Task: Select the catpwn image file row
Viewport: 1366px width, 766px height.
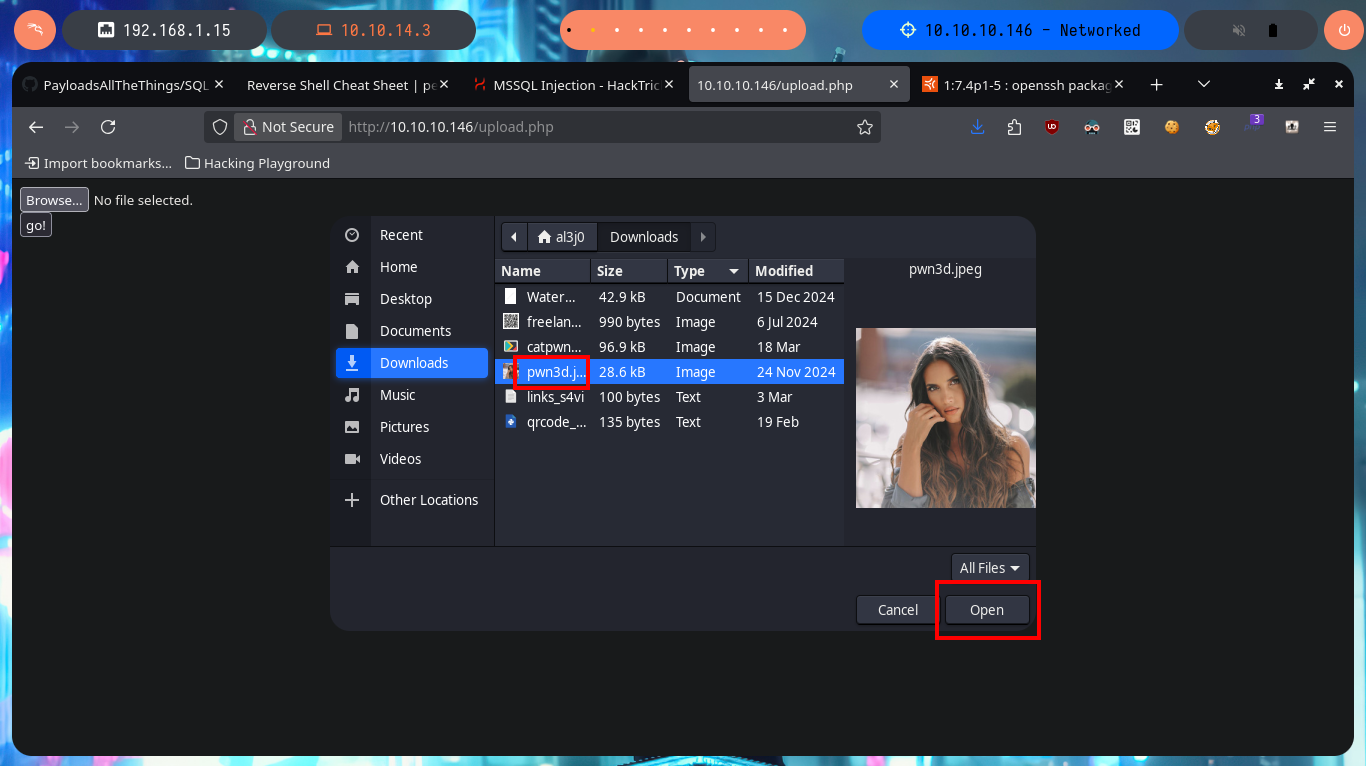Action: [670, 347]
